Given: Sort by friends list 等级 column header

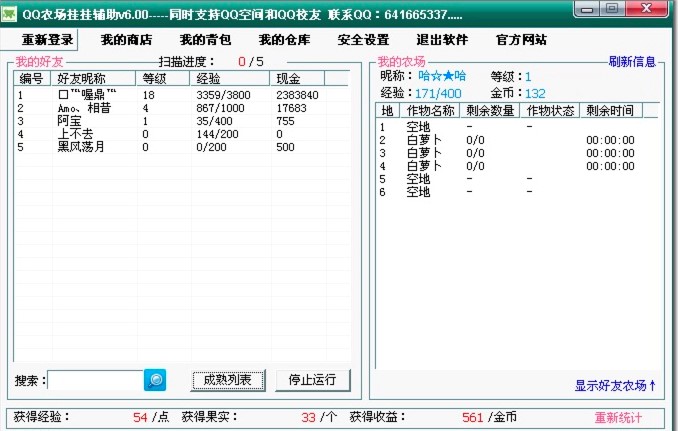Looking at the screenshot, I should coord(163,79).
